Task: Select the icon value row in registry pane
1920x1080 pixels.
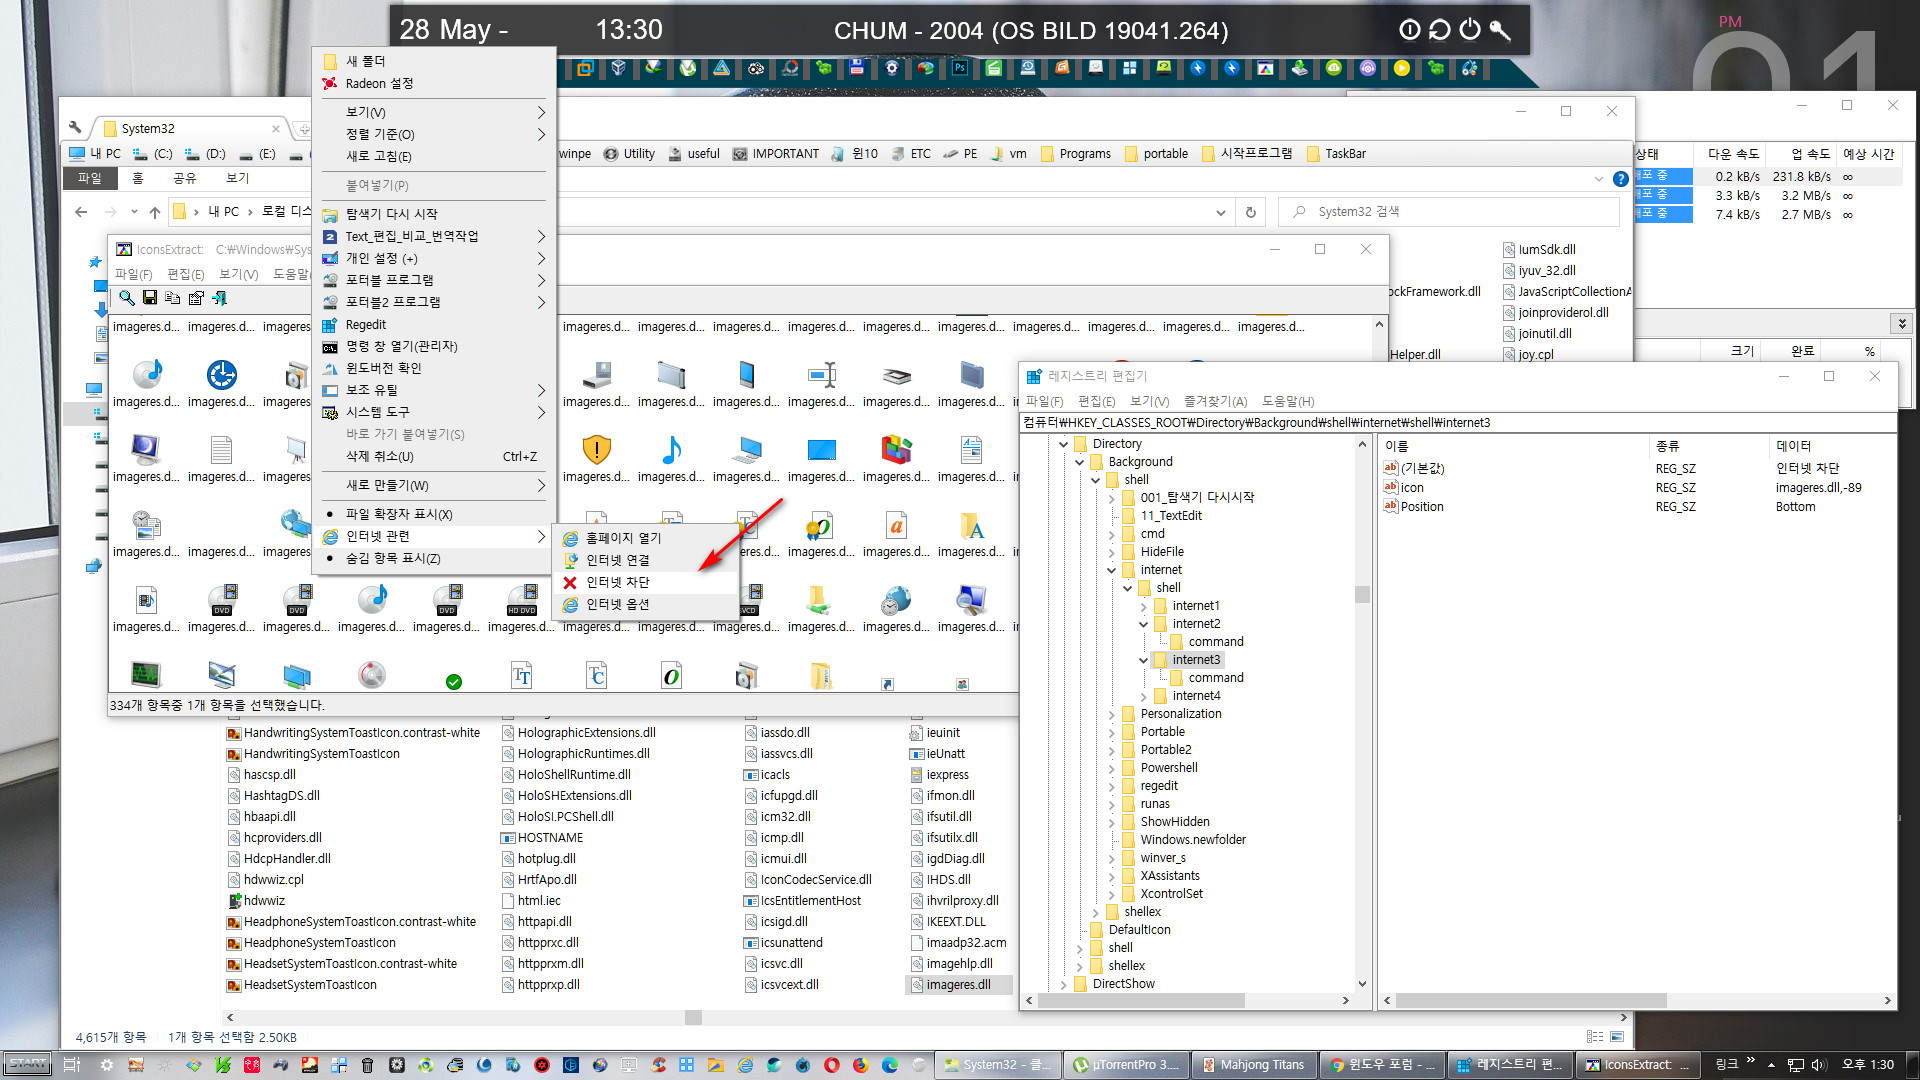Action: click(1636, 487)
